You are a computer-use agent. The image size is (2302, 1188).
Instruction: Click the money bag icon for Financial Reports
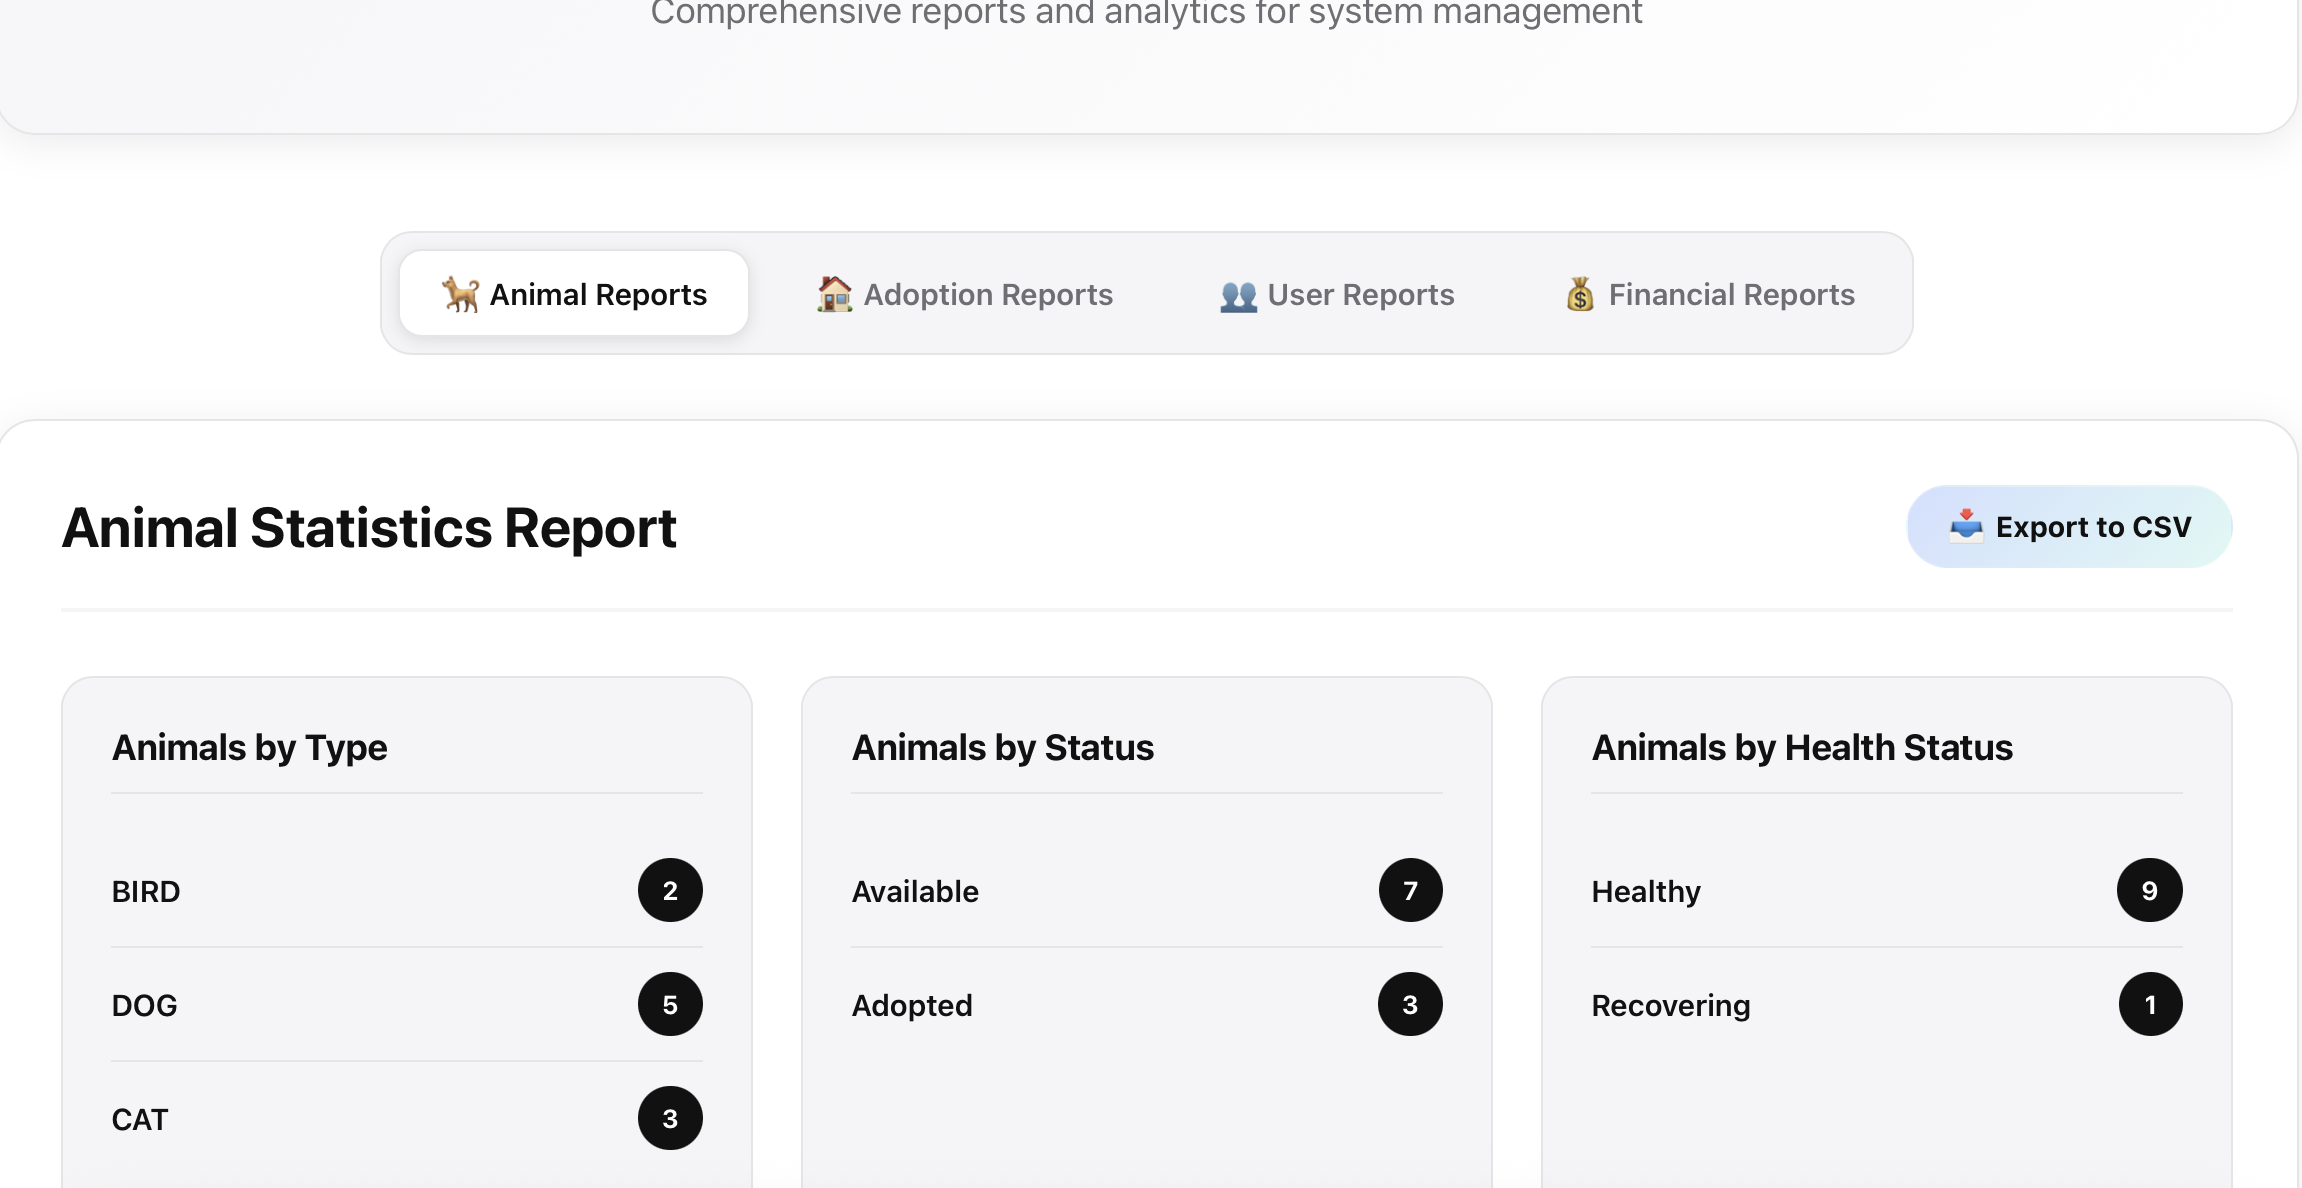(x=1580, y=293)
